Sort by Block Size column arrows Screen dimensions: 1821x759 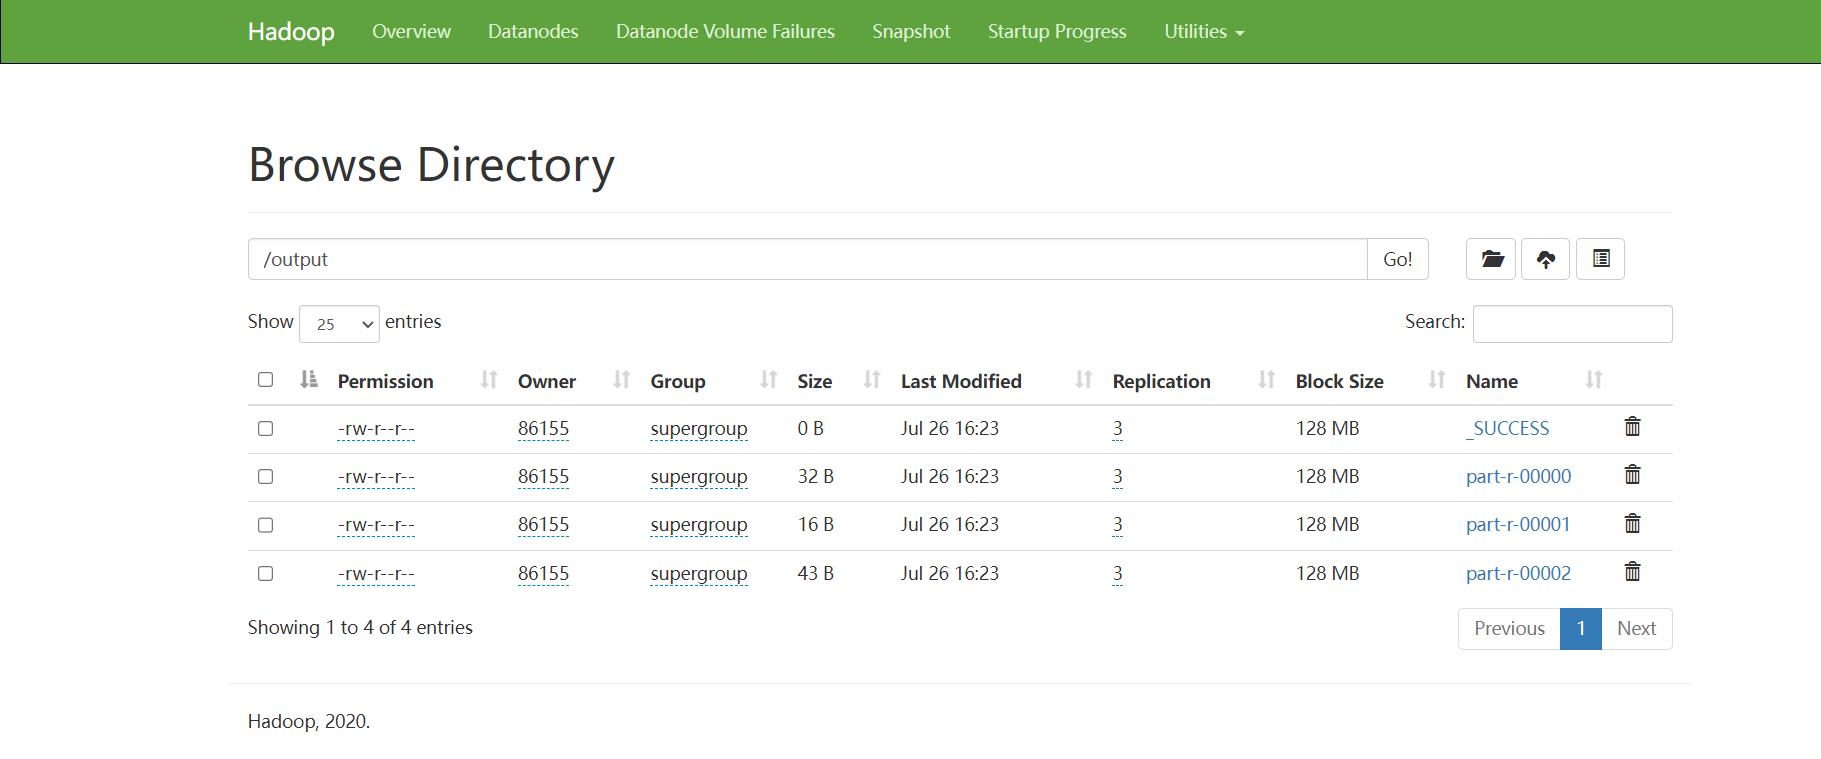tap(1437, 380)
